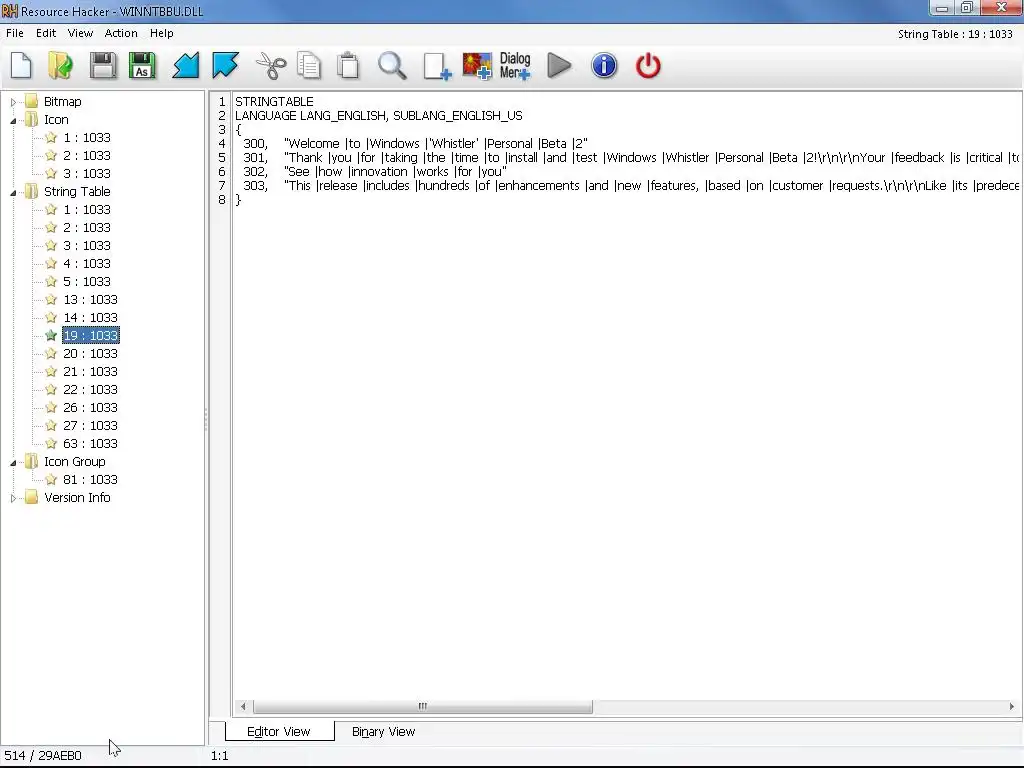The width and height of the screenshot is (1024, 768).
Task: Click the New blank script toolbar icon
Action: pyautogui.click(x=22, y=66)
